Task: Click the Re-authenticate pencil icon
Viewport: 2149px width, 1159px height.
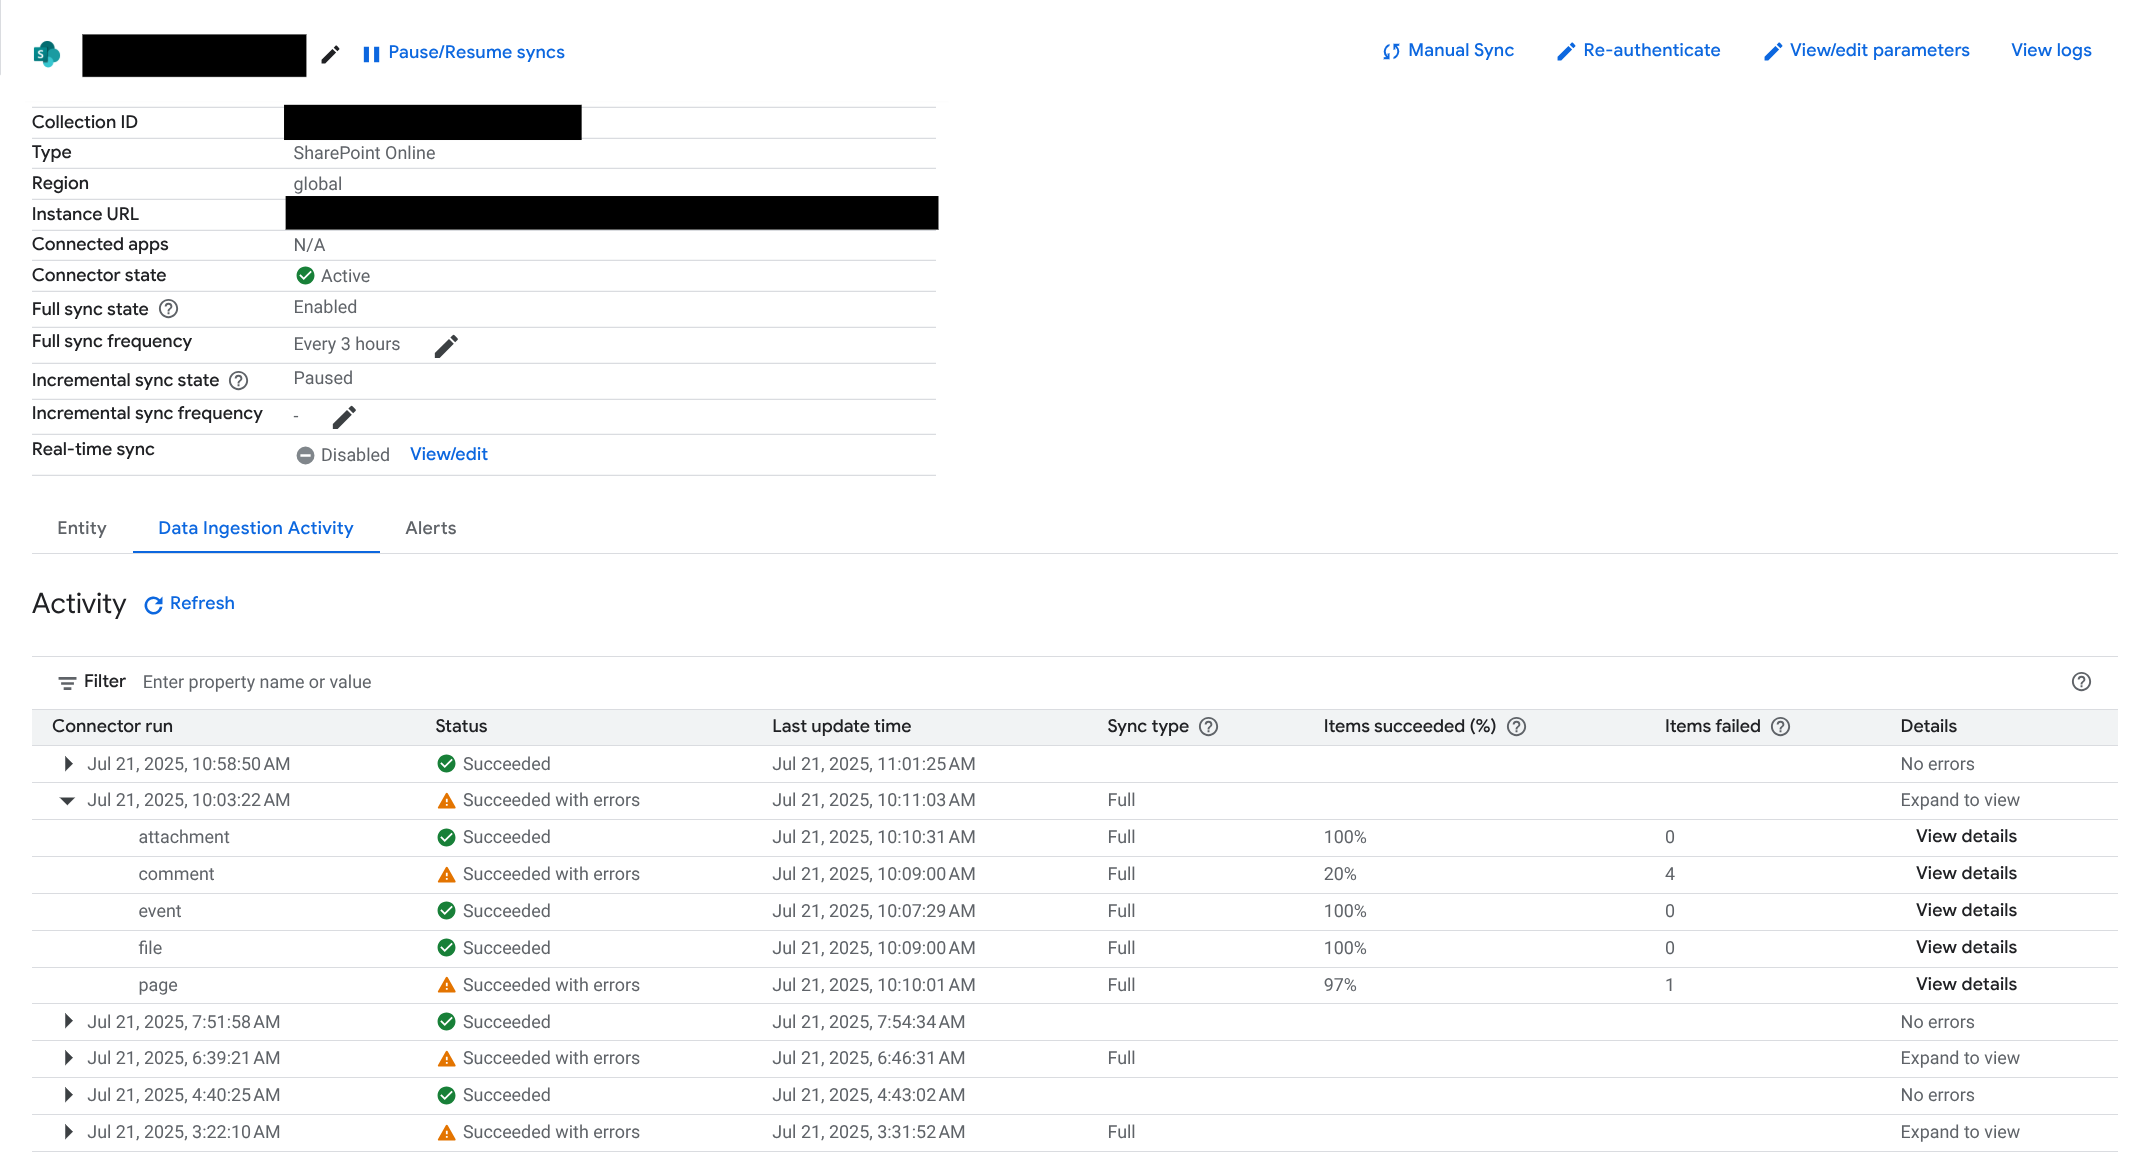Action: [1565, 50]
